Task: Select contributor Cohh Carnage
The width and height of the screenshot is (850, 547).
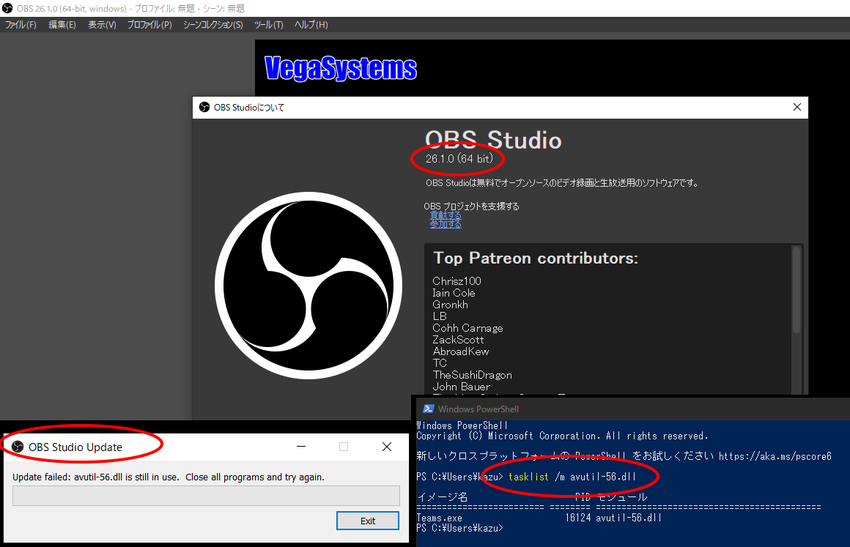Action: (468, 328)
